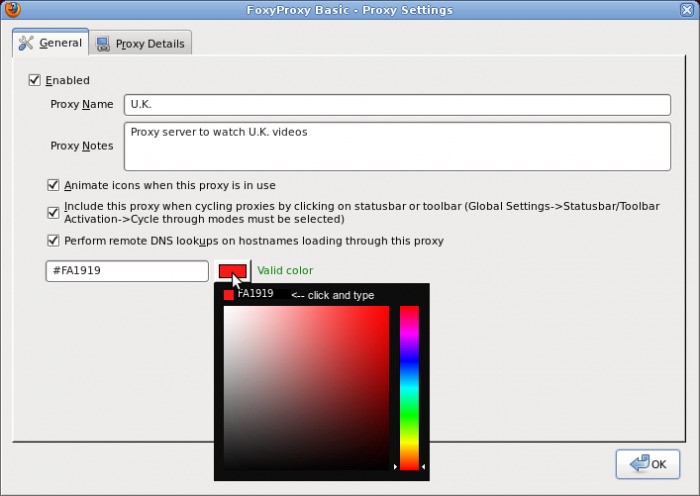Click the rainbow hue slider bar
The width and height of the screenshot is (700, 496).
[409, 387]
